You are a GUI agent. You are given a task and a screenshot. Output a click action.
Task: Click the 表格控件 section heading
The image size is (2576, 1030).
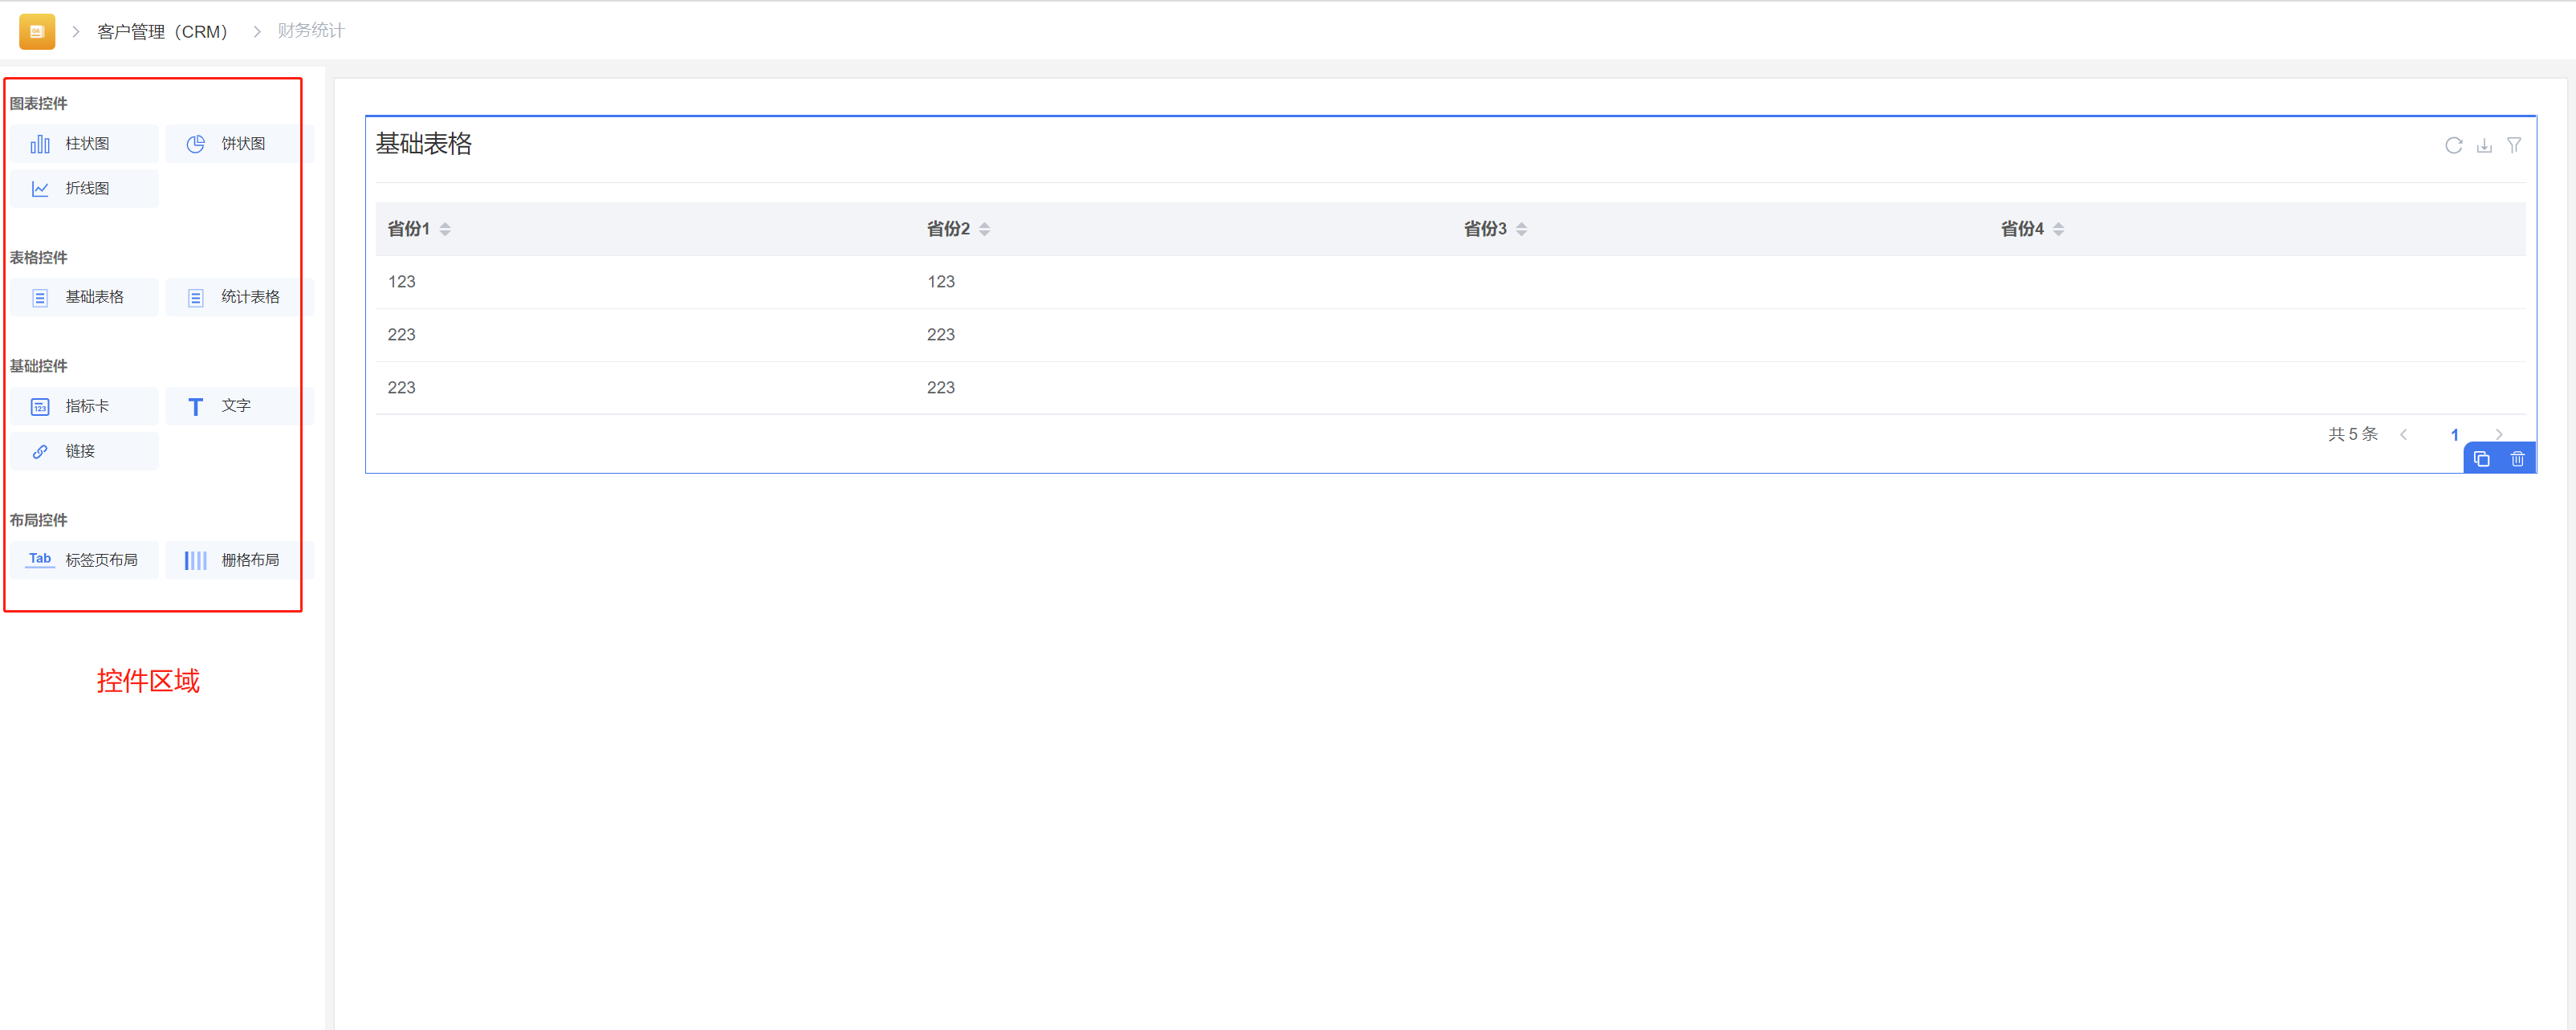tap(39, 258)
